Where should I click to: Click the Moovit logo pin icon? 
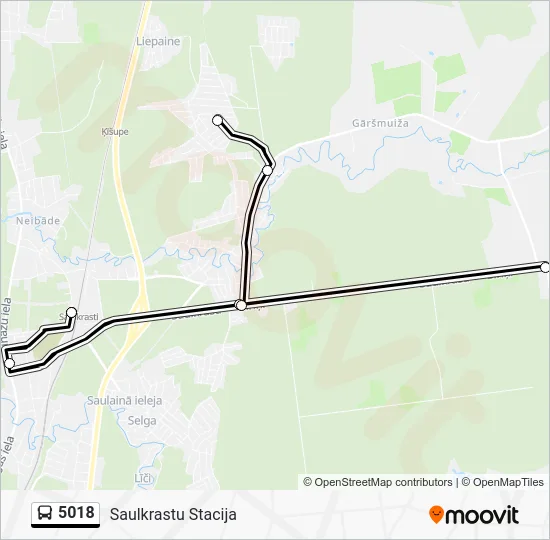pyautogui.click(x=436, y=515)
